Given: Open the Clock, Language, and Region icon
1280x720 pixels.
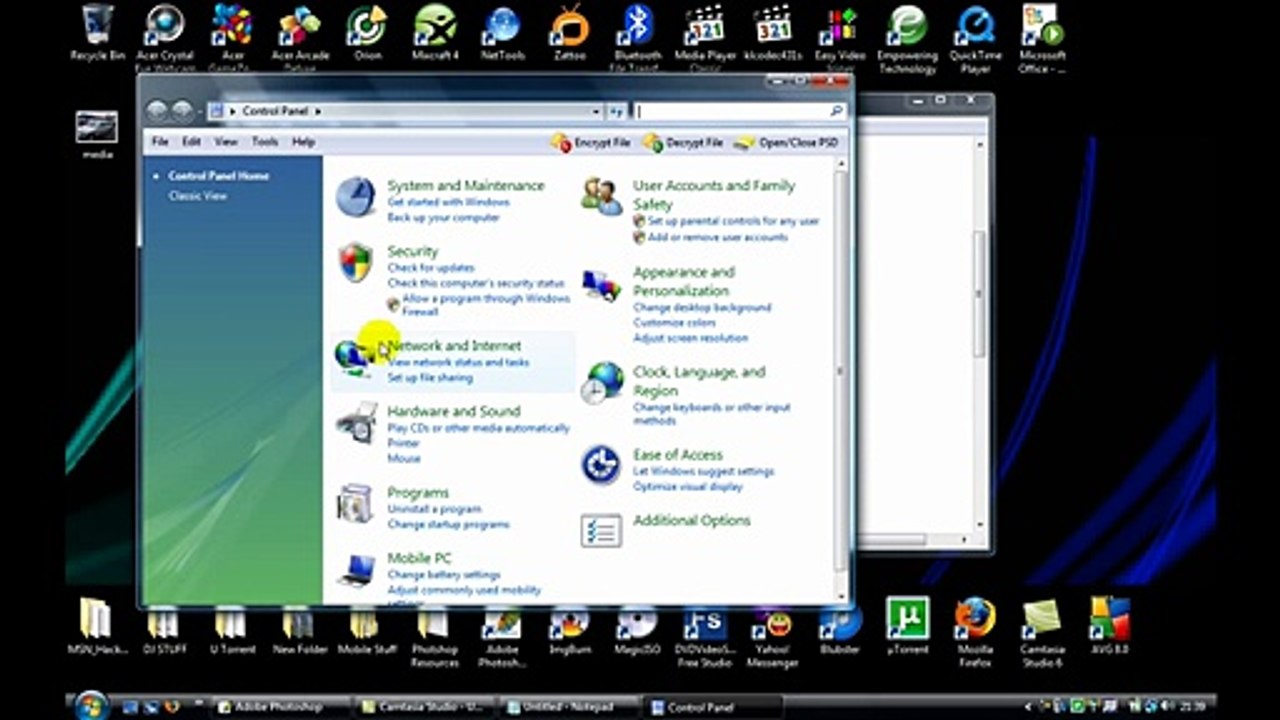Looking at the screenshot, I should (602, 382).
